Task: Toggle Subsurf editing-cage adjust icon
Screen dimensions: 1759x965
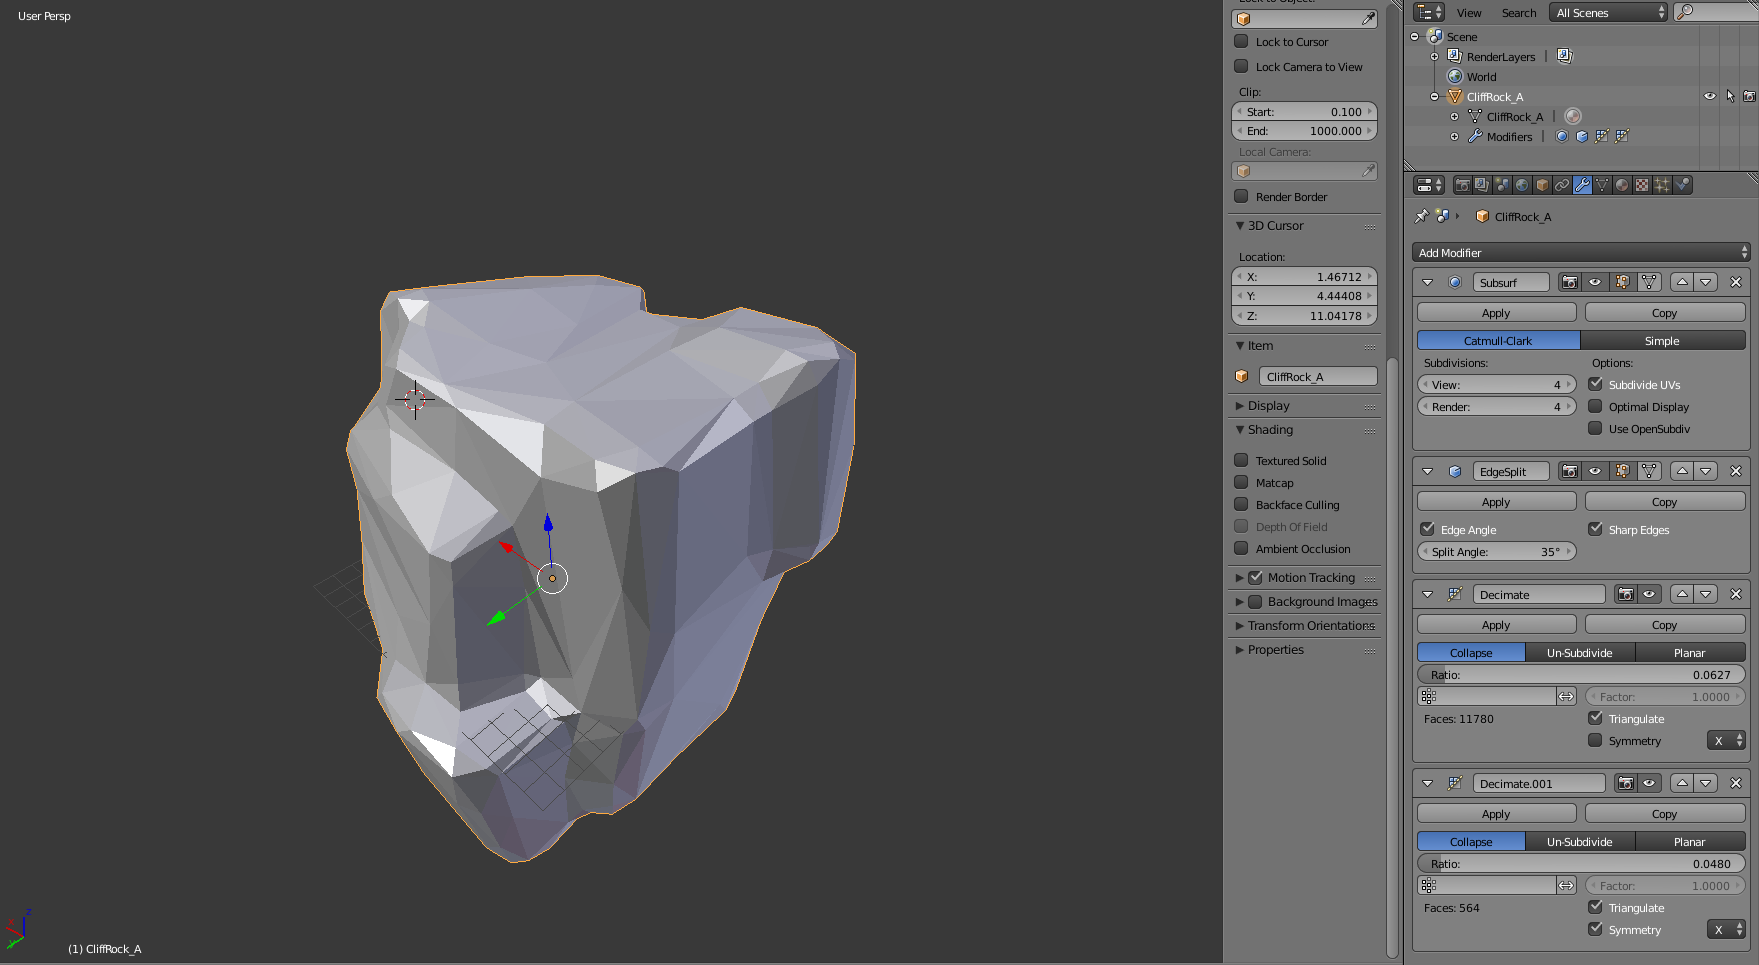Action: 1649,282
